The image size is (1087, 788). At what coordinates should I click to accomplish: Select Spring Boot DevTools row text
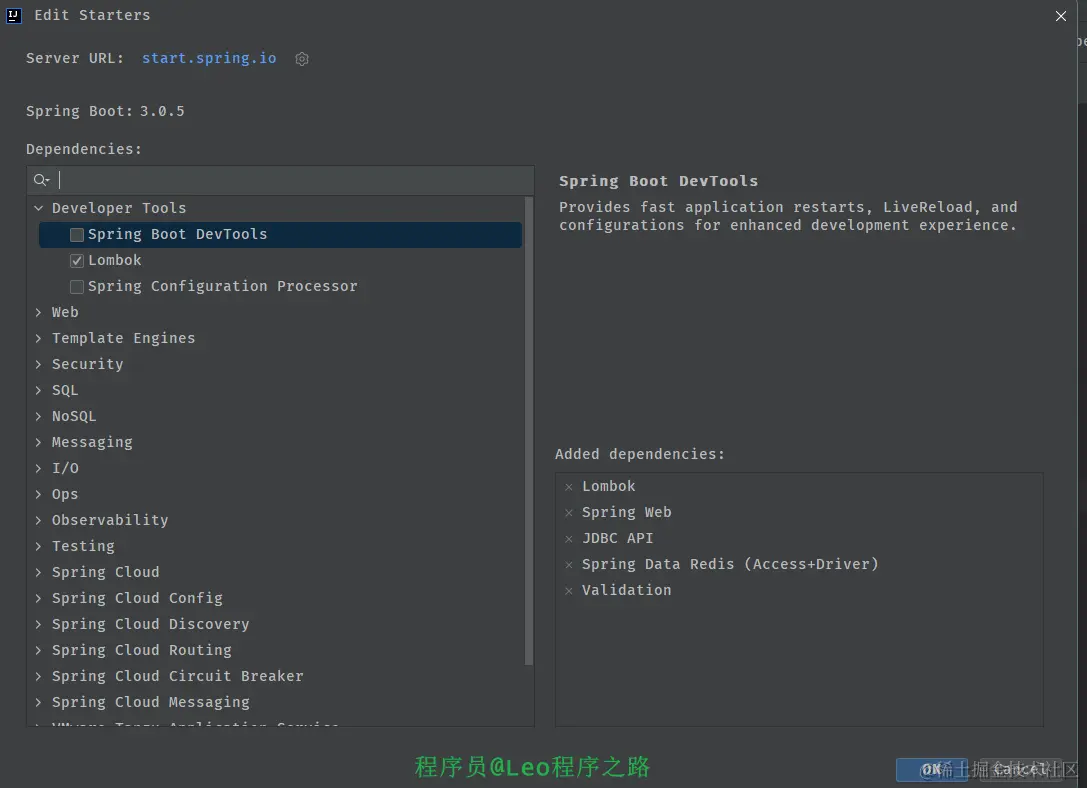coord(177,234)
